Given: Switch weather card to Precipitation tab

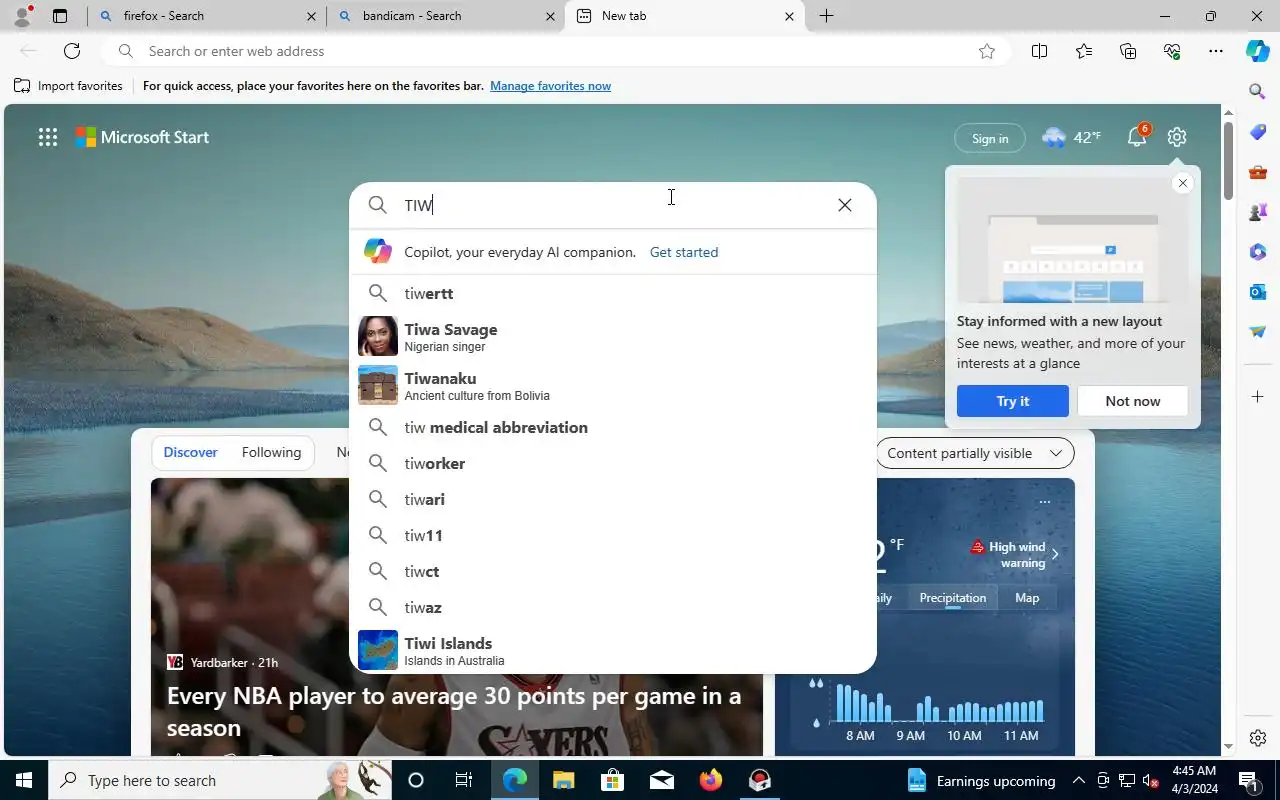Looking at the screenshot, I should (952, 598).
